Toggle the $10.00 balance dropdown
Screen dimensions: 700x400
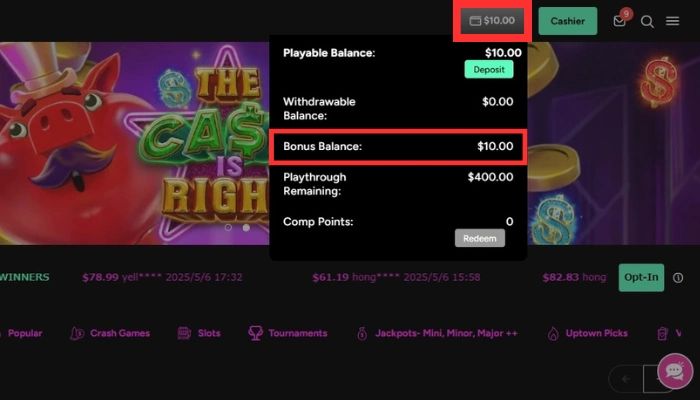pyautogui.click(x=492, y=21)
